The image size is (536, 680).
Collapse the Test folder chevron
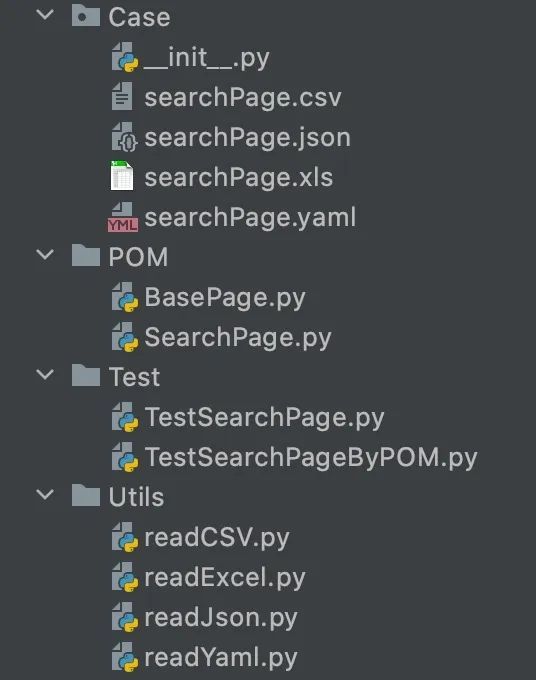45,374
